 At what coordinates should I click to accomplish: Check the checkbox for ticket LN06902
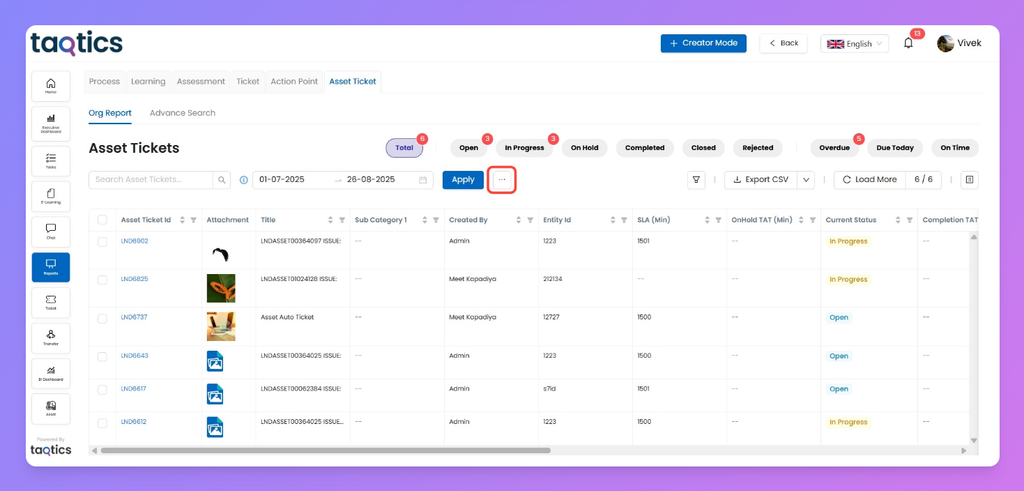102,242
